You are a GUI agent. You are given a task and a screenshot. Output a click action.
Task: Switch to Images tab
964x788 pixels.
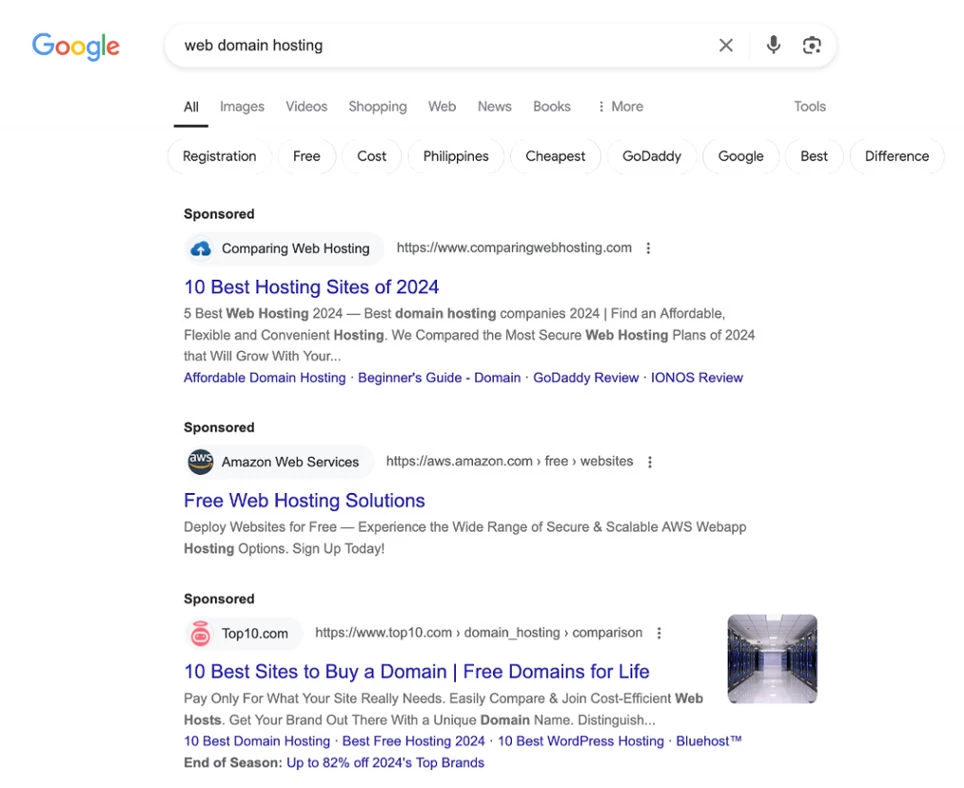pos(242,107)
